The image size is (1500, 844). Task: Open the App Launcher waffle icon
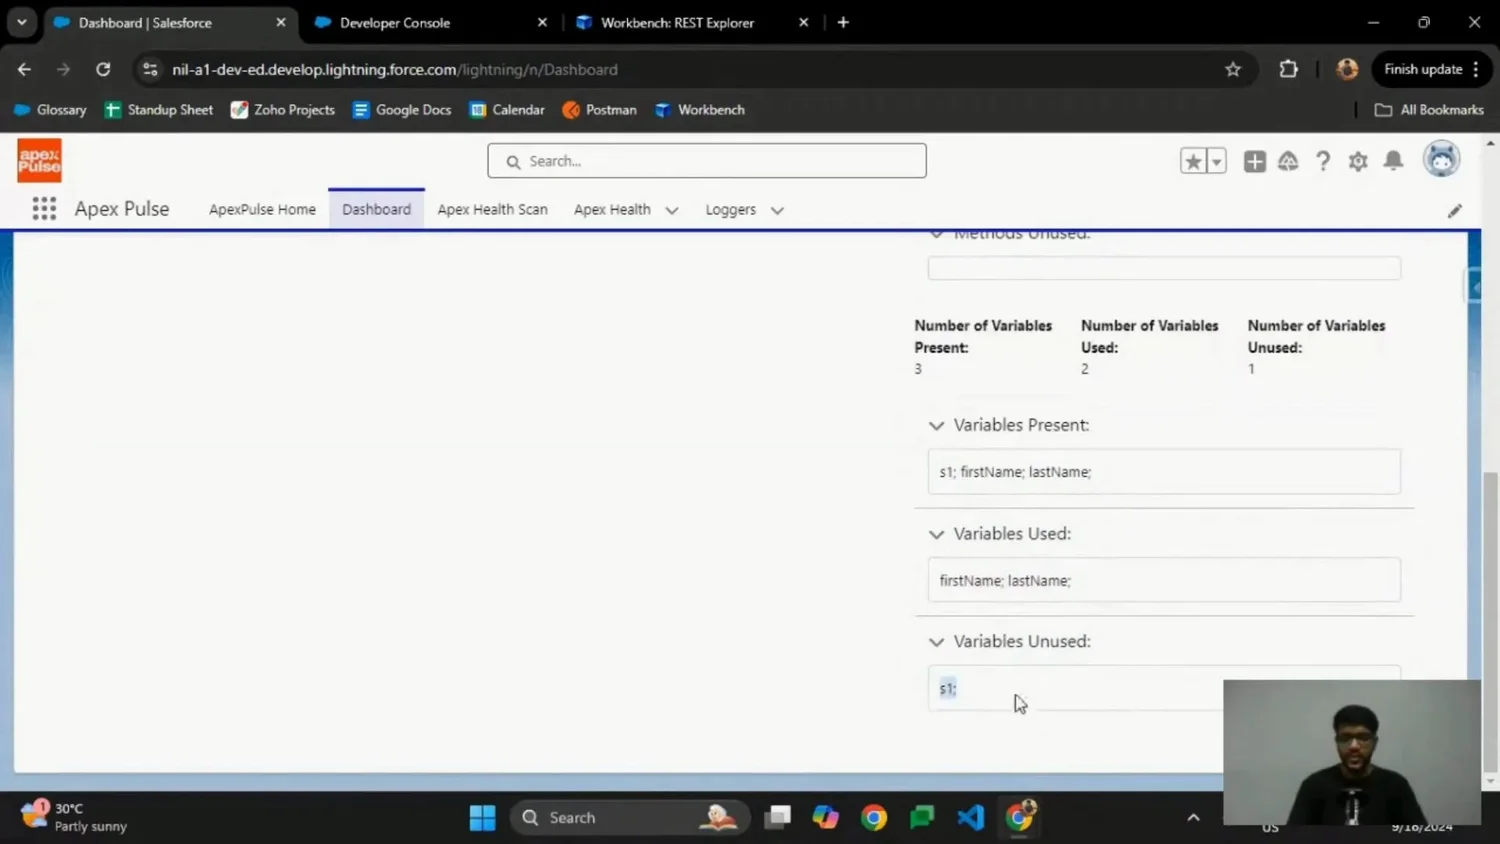tap(44, 208)
